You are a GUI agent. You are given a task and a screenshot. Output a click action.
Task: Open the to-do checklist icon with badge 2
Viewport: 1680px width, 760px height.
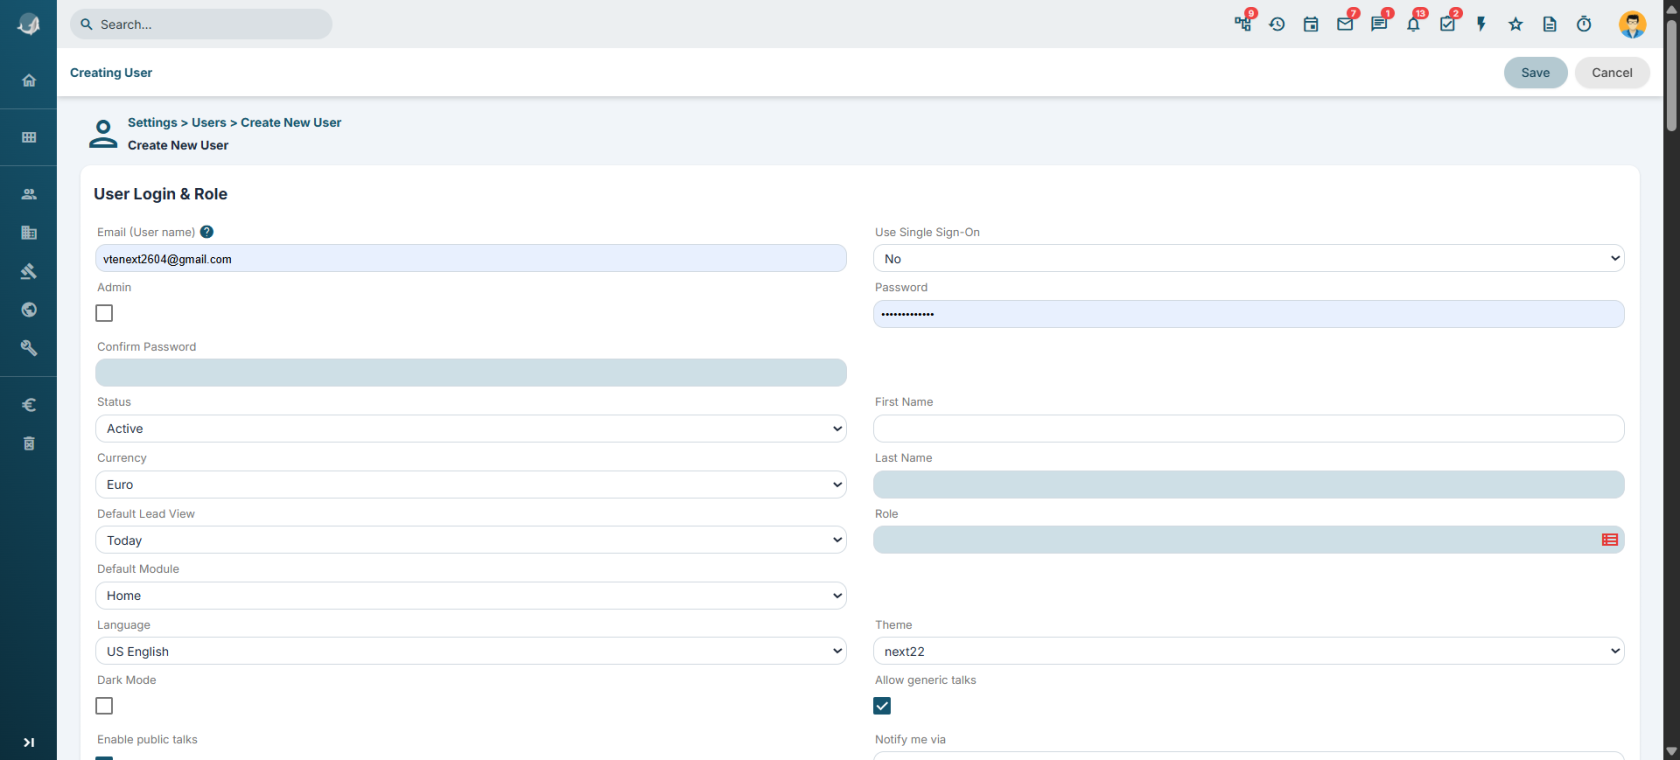[1447, 24]
